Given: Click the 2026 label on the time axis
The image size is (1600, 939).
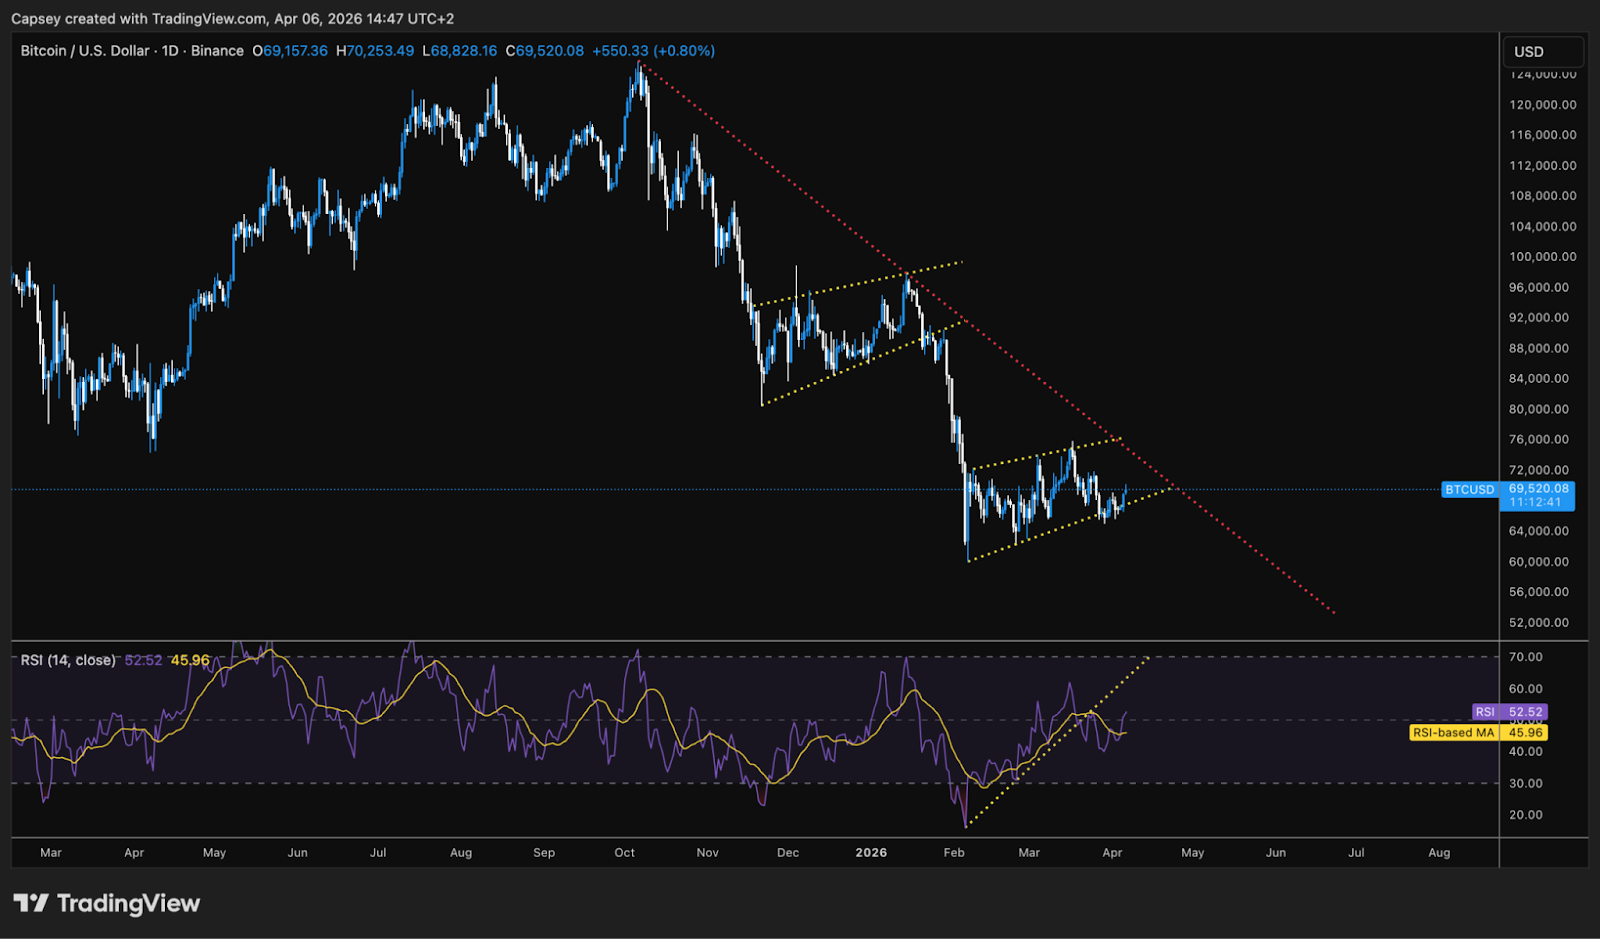Looking at the screenshot, I should click(x=870, y=853).
